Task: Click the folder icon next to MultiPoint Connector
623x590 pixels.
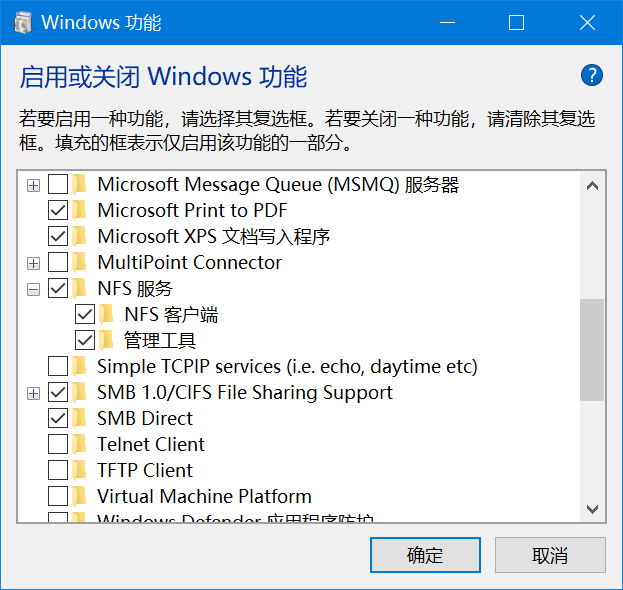Action: click(x=80, y=263)
